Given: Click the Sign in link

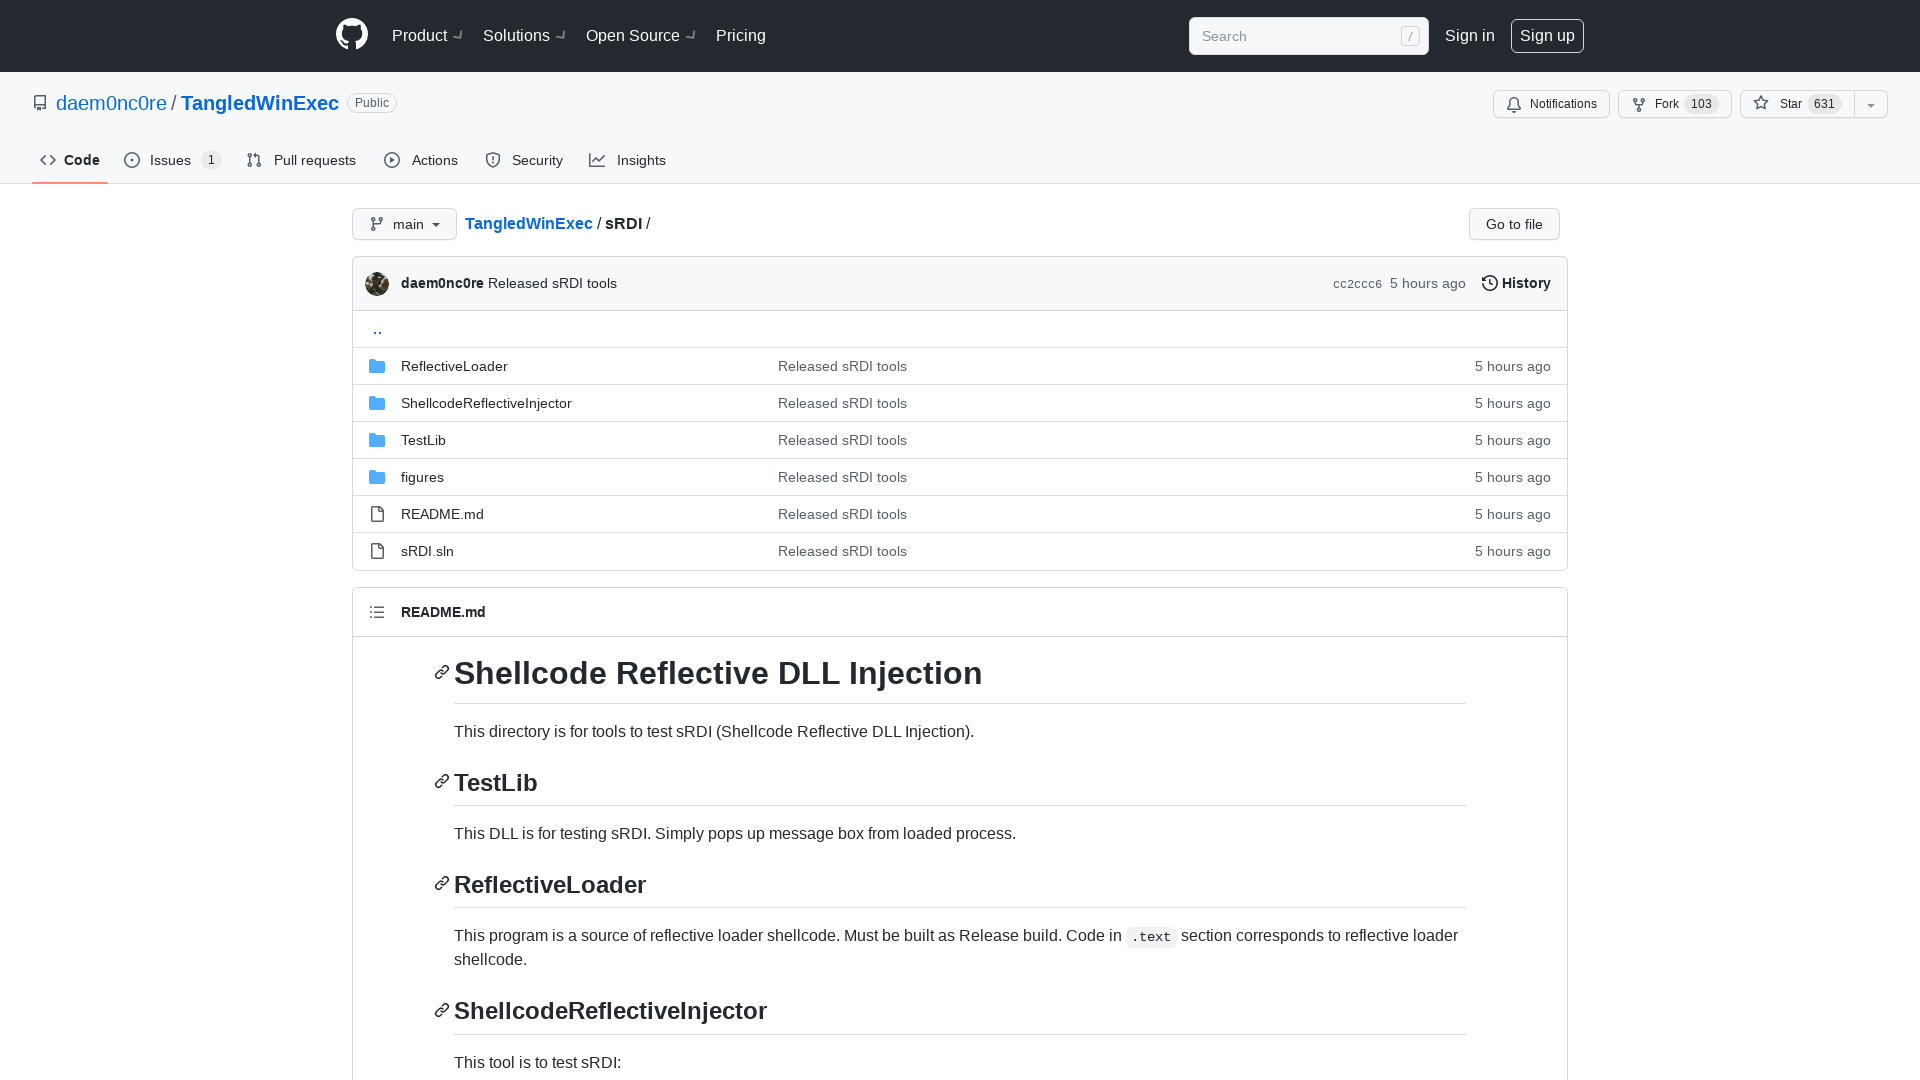Looking at the screenshot, I should point(1470,36).
